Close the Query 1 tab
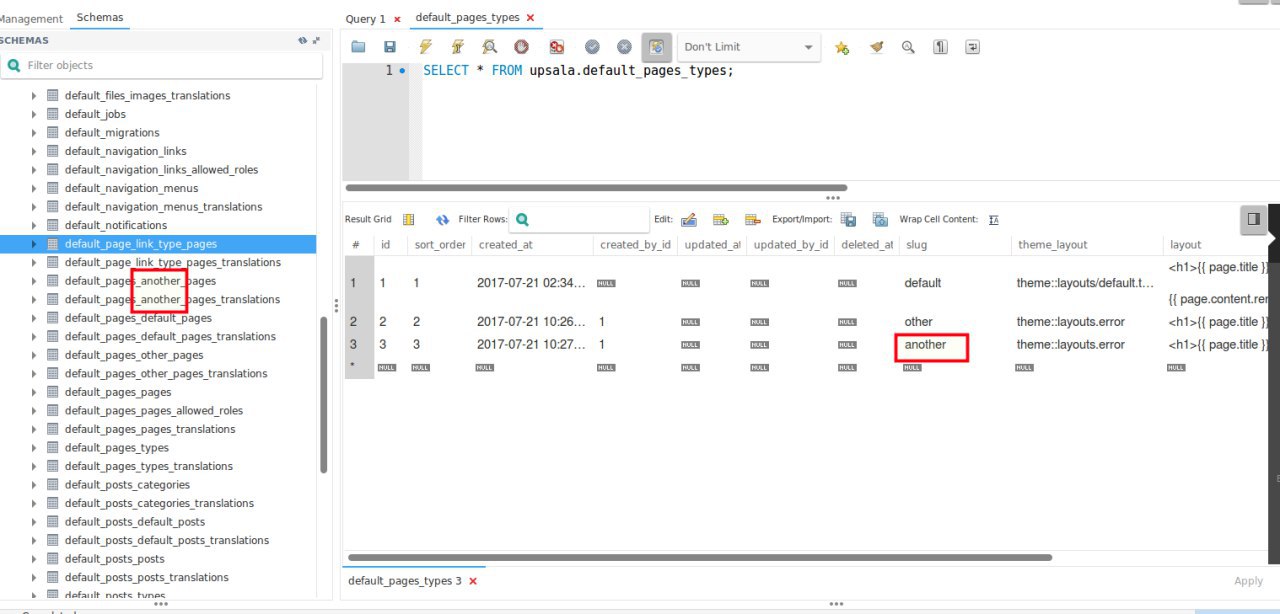This screenshot has height=614, width=1280. (397, 19)
